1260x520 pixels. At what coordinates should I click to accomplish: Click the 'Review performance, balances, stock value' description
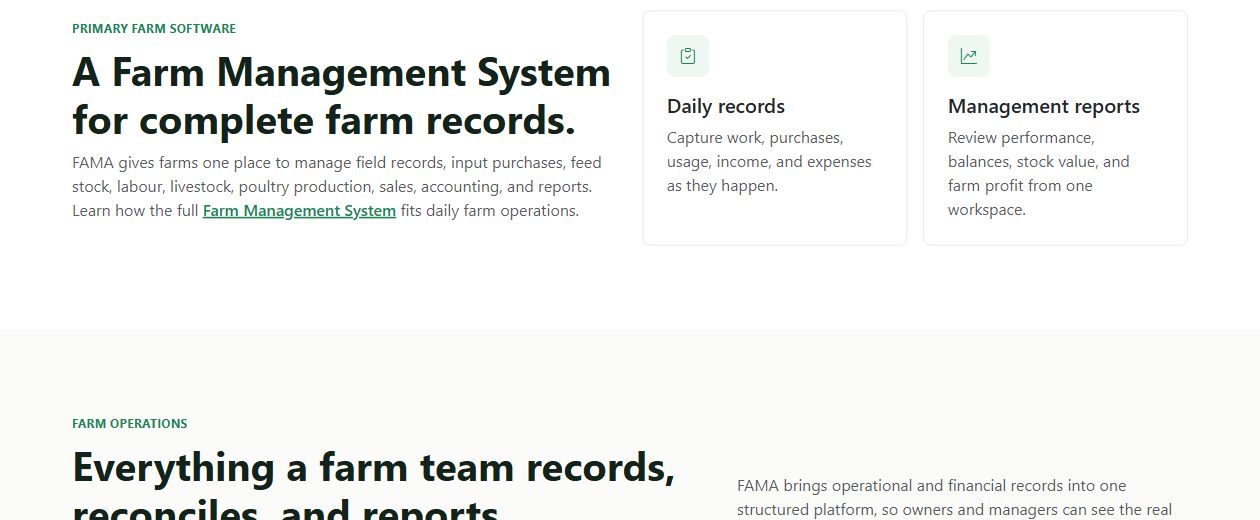coord(1039,174)
